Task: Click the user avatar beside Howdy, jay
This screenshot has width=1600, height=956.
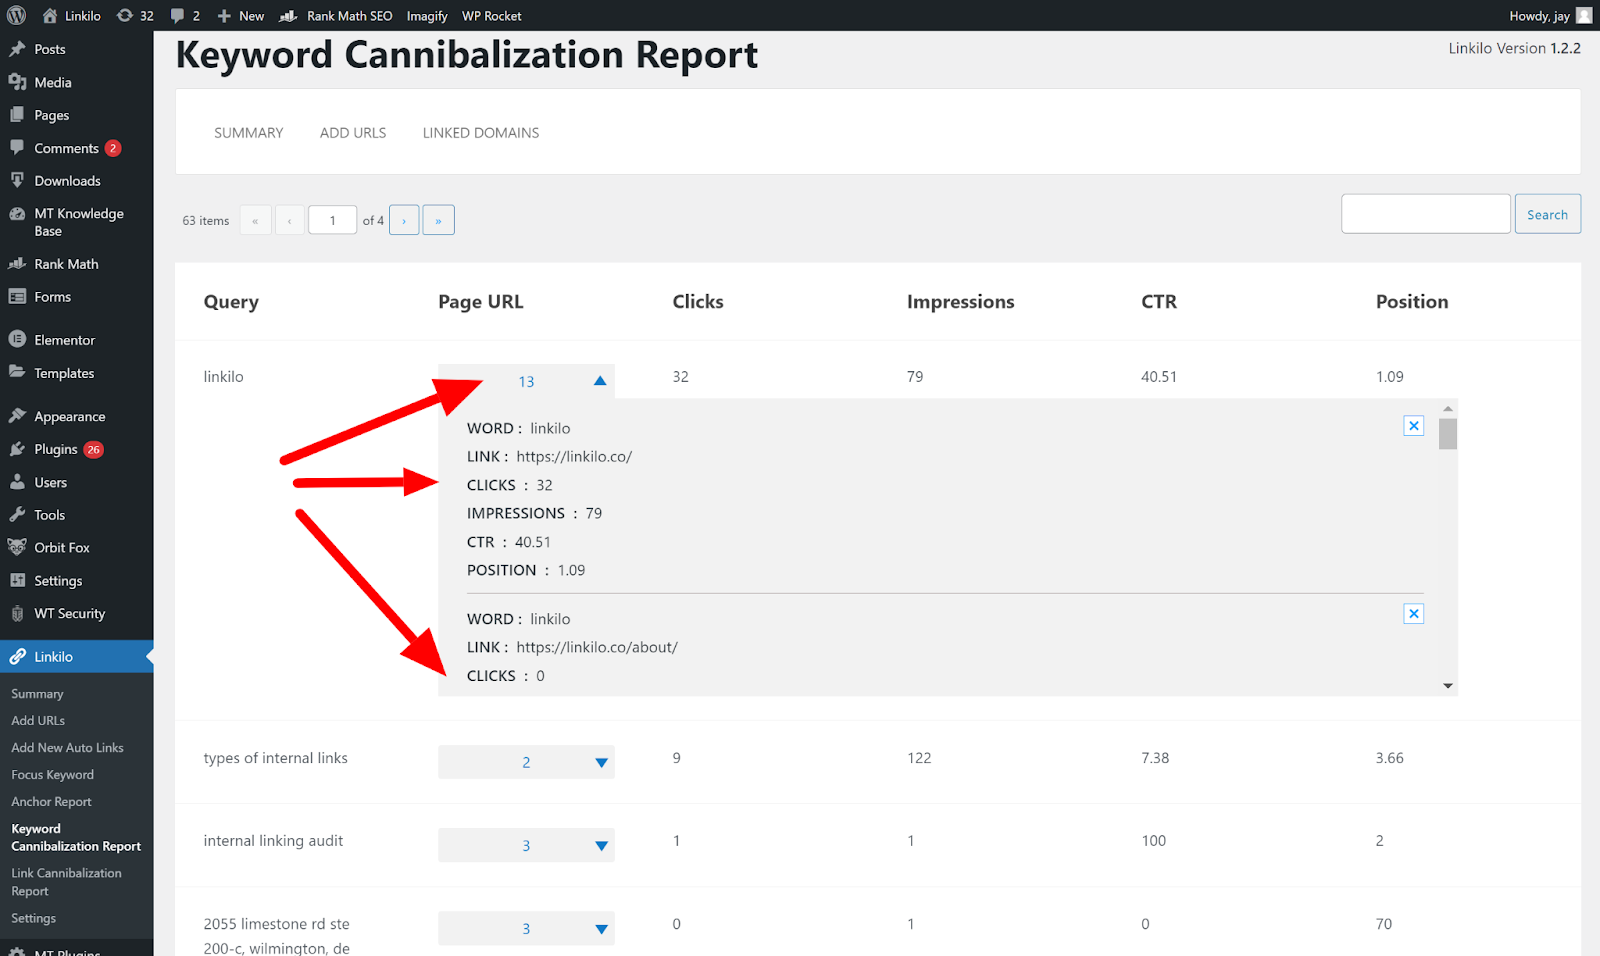Action: (x=1584, y=16)
